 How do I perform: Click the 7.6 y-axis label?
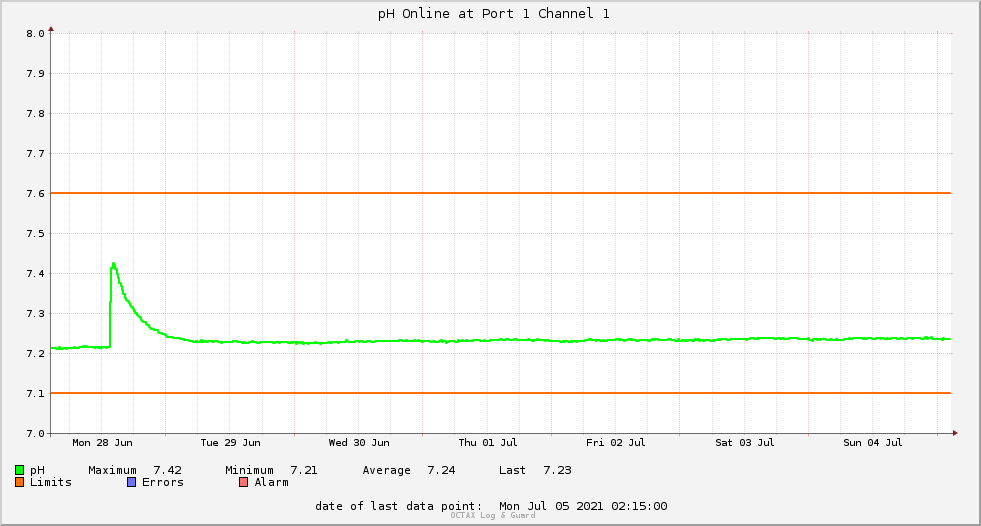tap(36, 194)
